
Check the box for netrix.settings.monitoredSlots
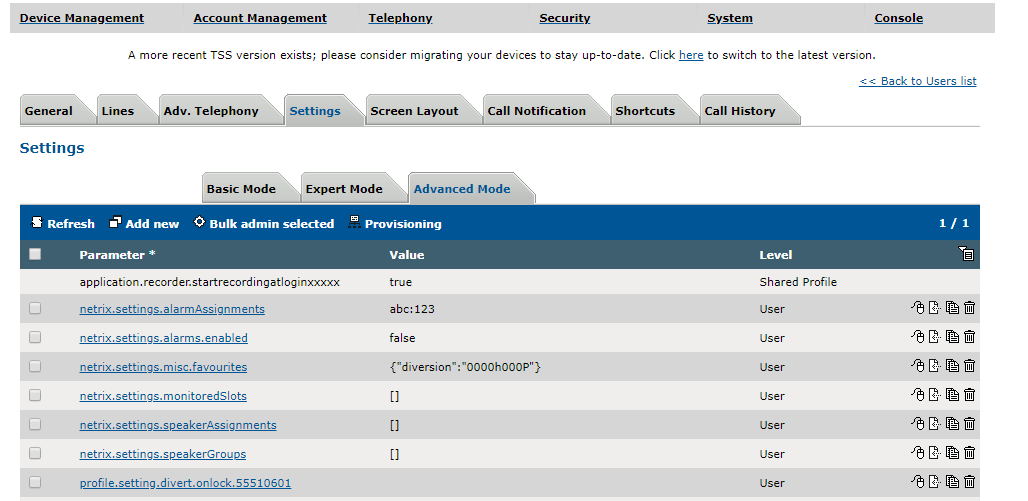(x=35, y=395)
